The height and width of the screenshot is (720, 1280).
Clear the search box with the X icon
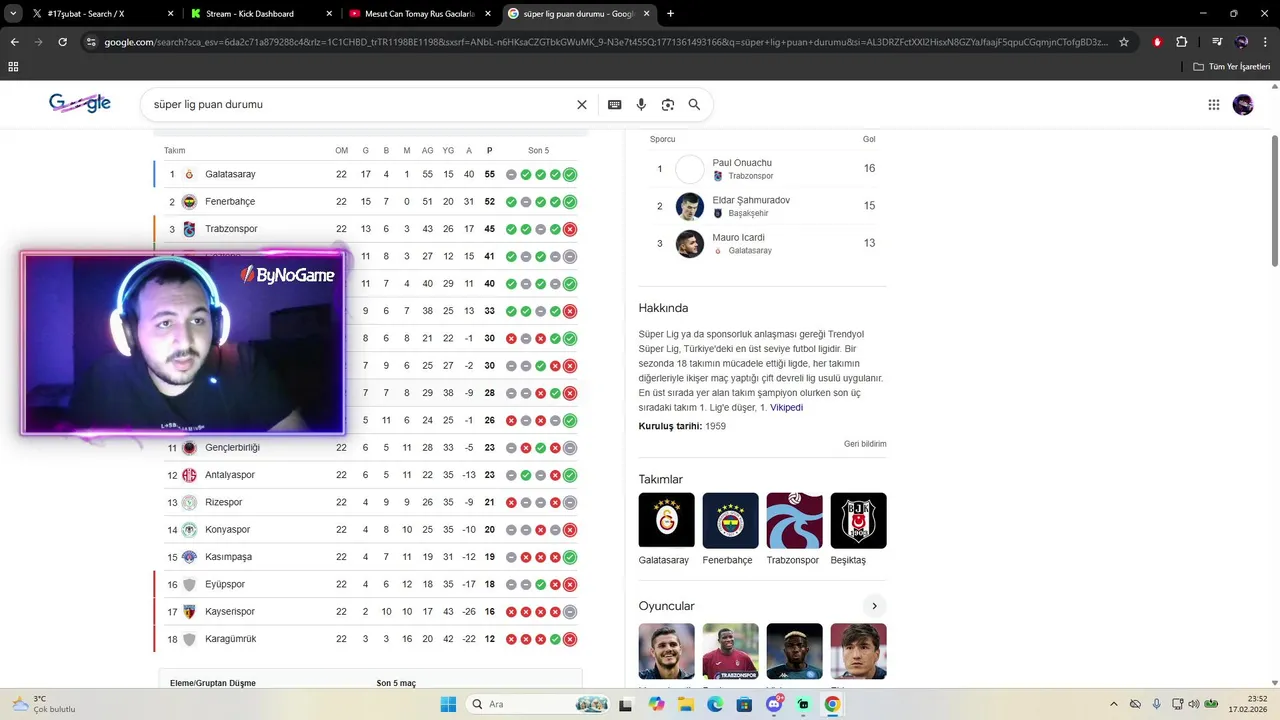coord(582,104)
